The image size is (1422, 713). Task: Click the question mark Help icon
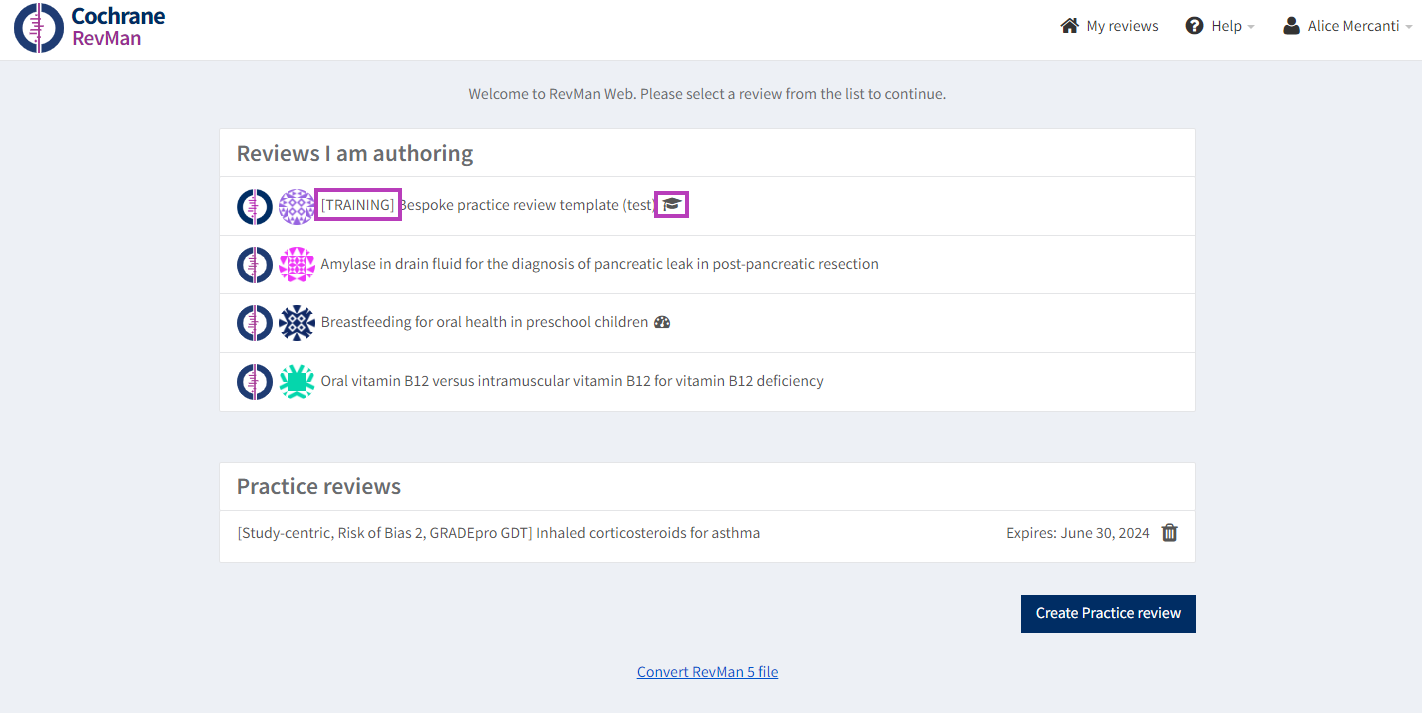1194,26
